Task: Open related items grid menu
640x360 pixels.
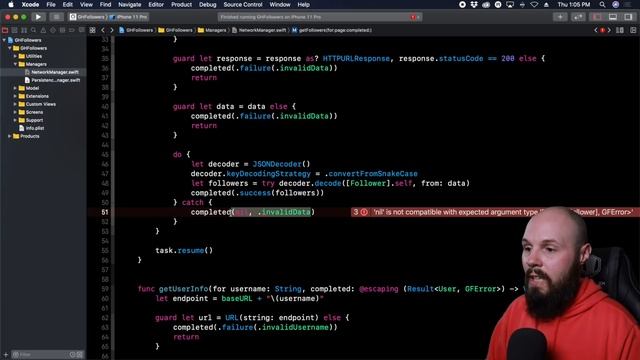Action: tap(93, 30)
